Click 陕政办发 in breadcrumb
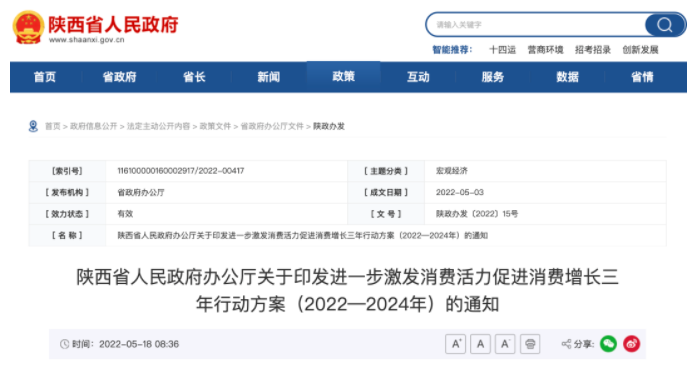 pos(329,126)
